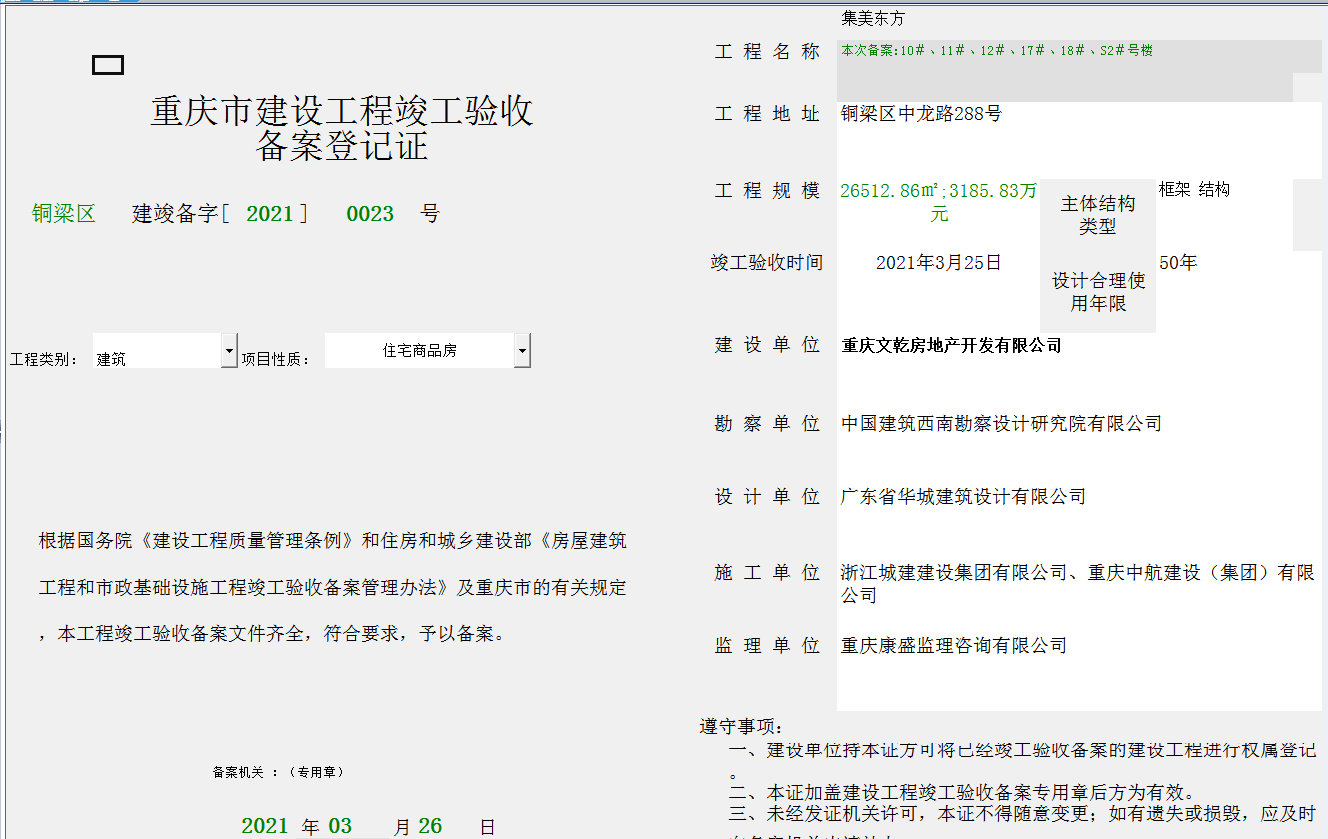This screenshot has width=1328, height=839.
Task: Click the certificate year 2021 in brackets
Action: (x=270, y=214)
